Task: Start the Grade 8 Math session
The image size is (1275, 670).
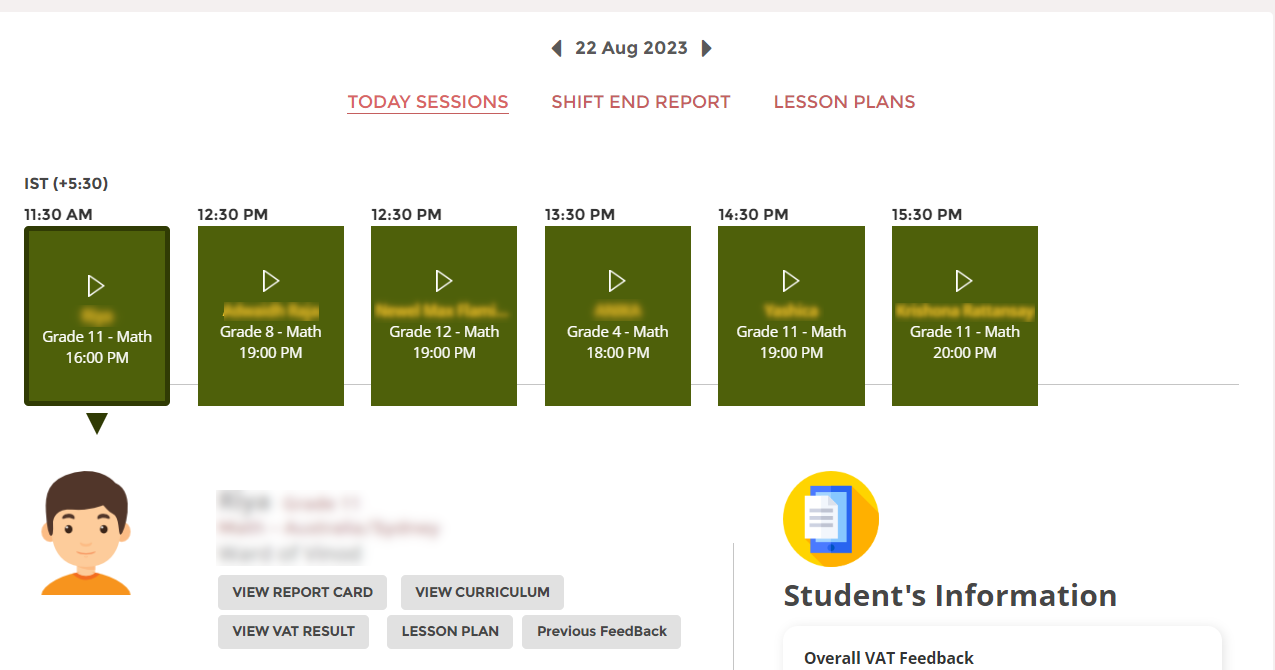Action: point(270,281)
